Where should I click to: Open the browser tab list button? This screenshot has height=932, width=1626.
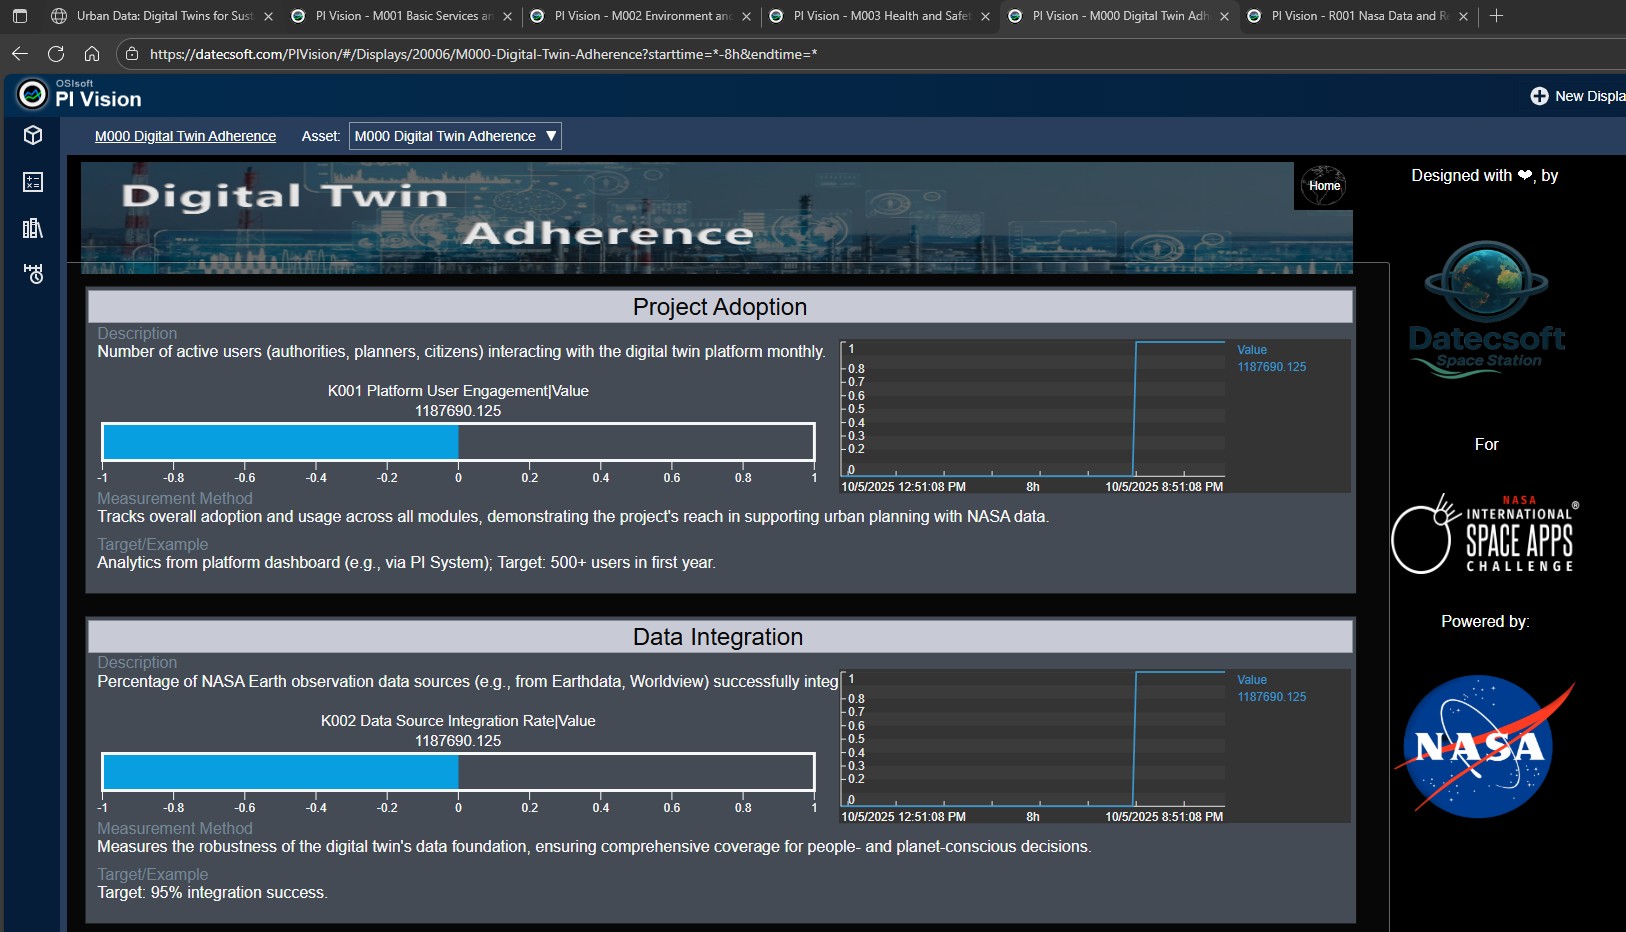19,16
